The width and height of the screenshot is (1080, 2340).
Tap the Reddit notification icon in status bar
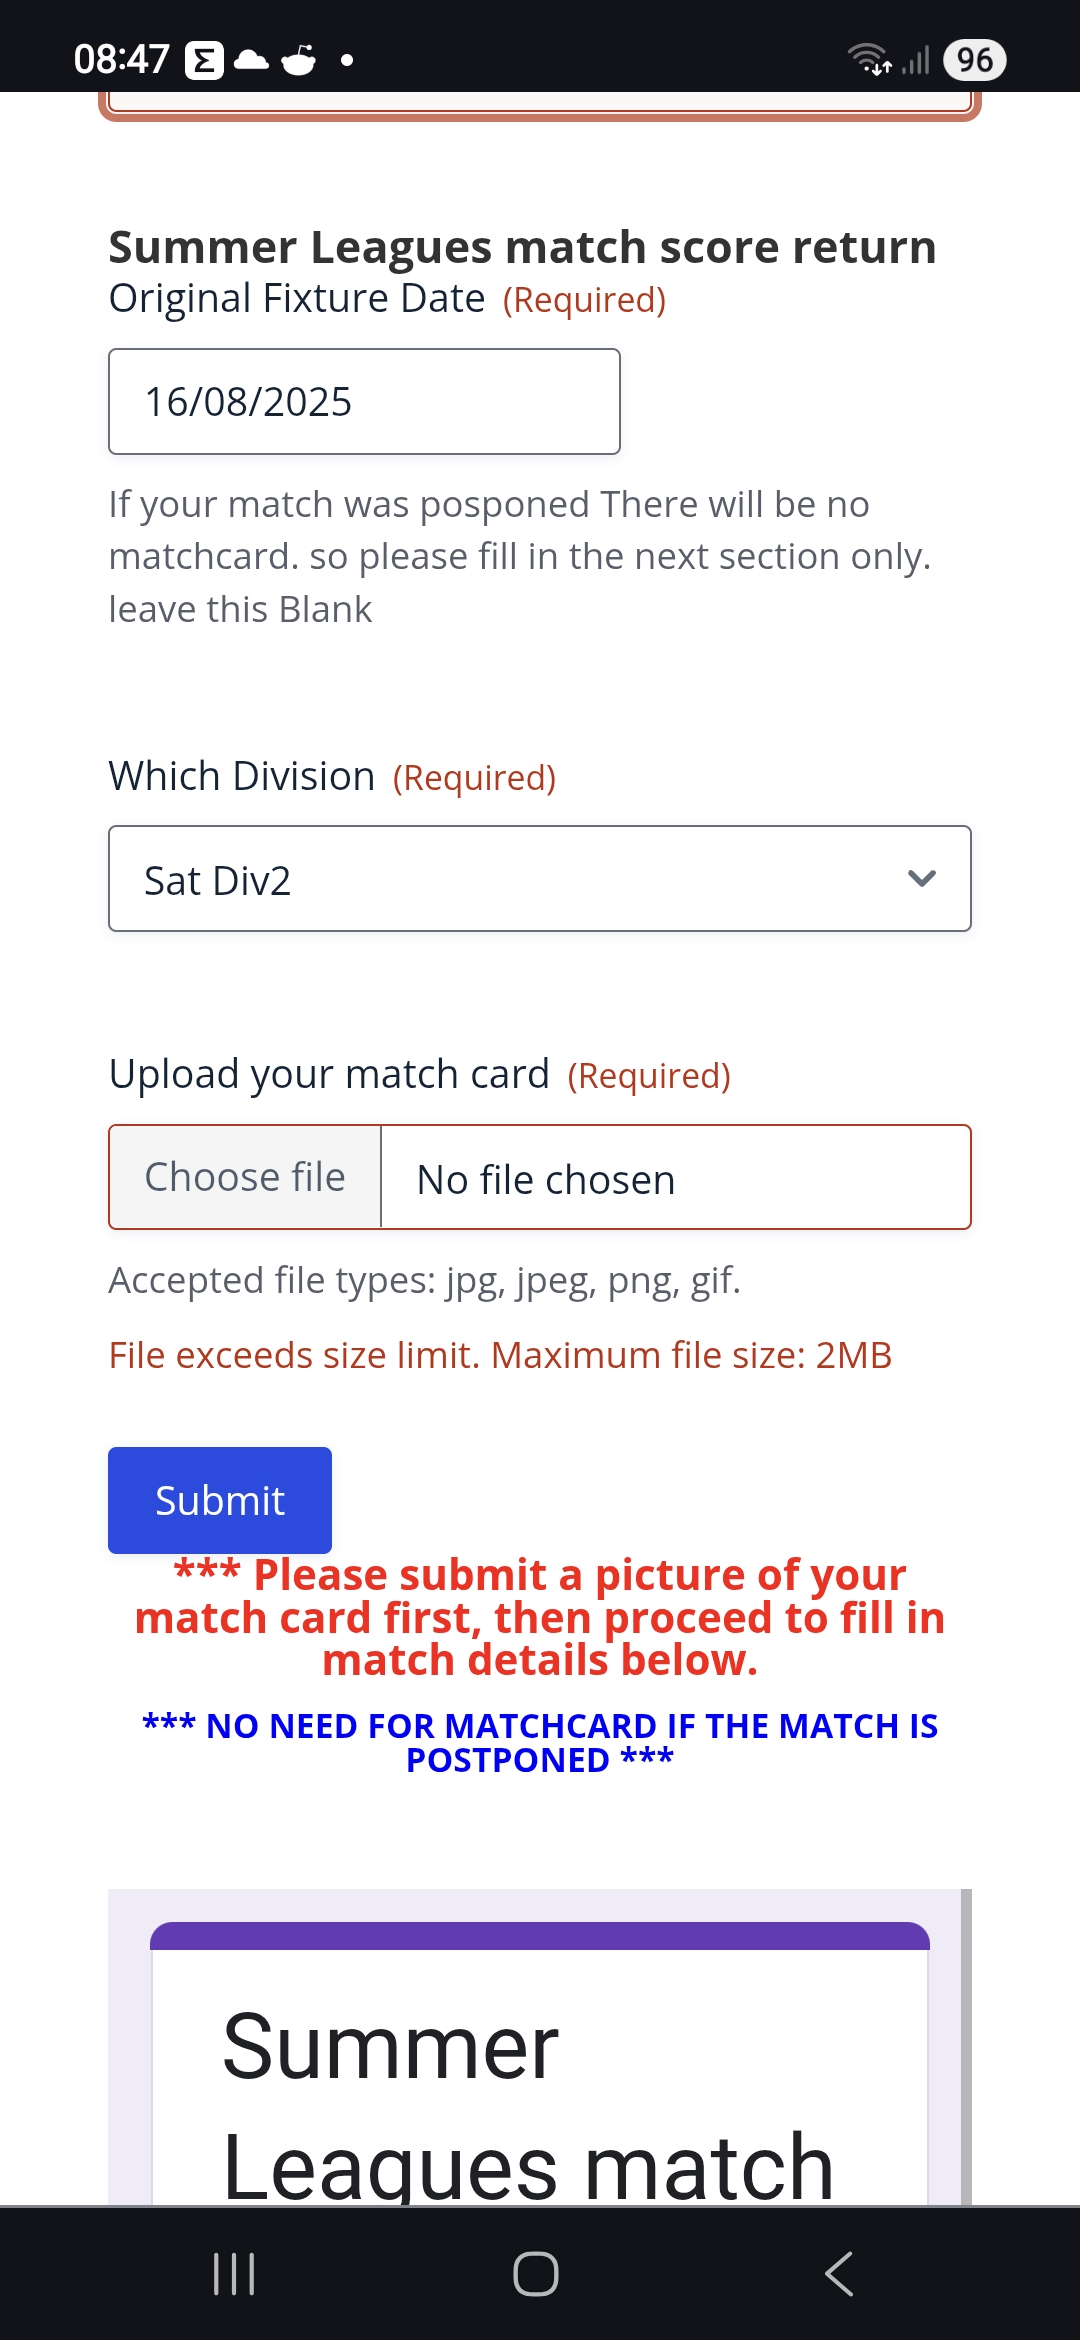pos(299,60)
